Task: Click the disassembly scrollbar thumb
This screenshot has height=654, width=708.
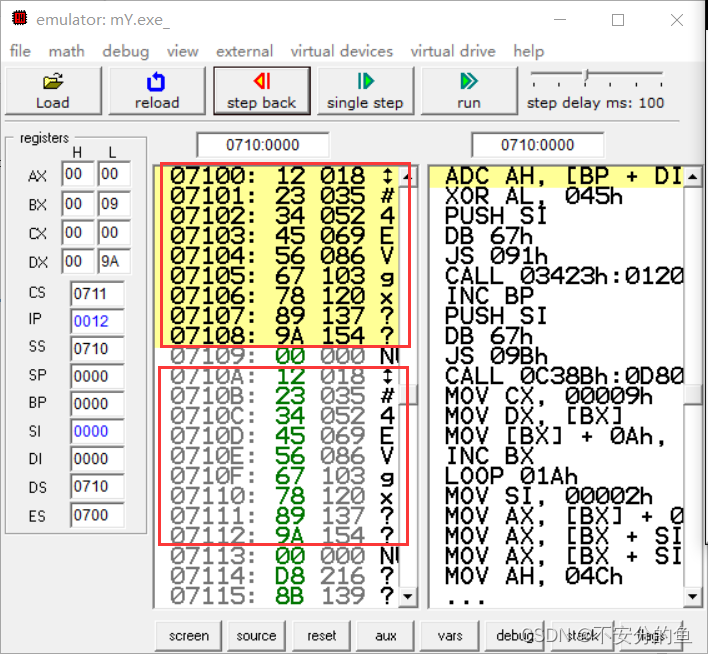Action: click(x=692, y=395)
